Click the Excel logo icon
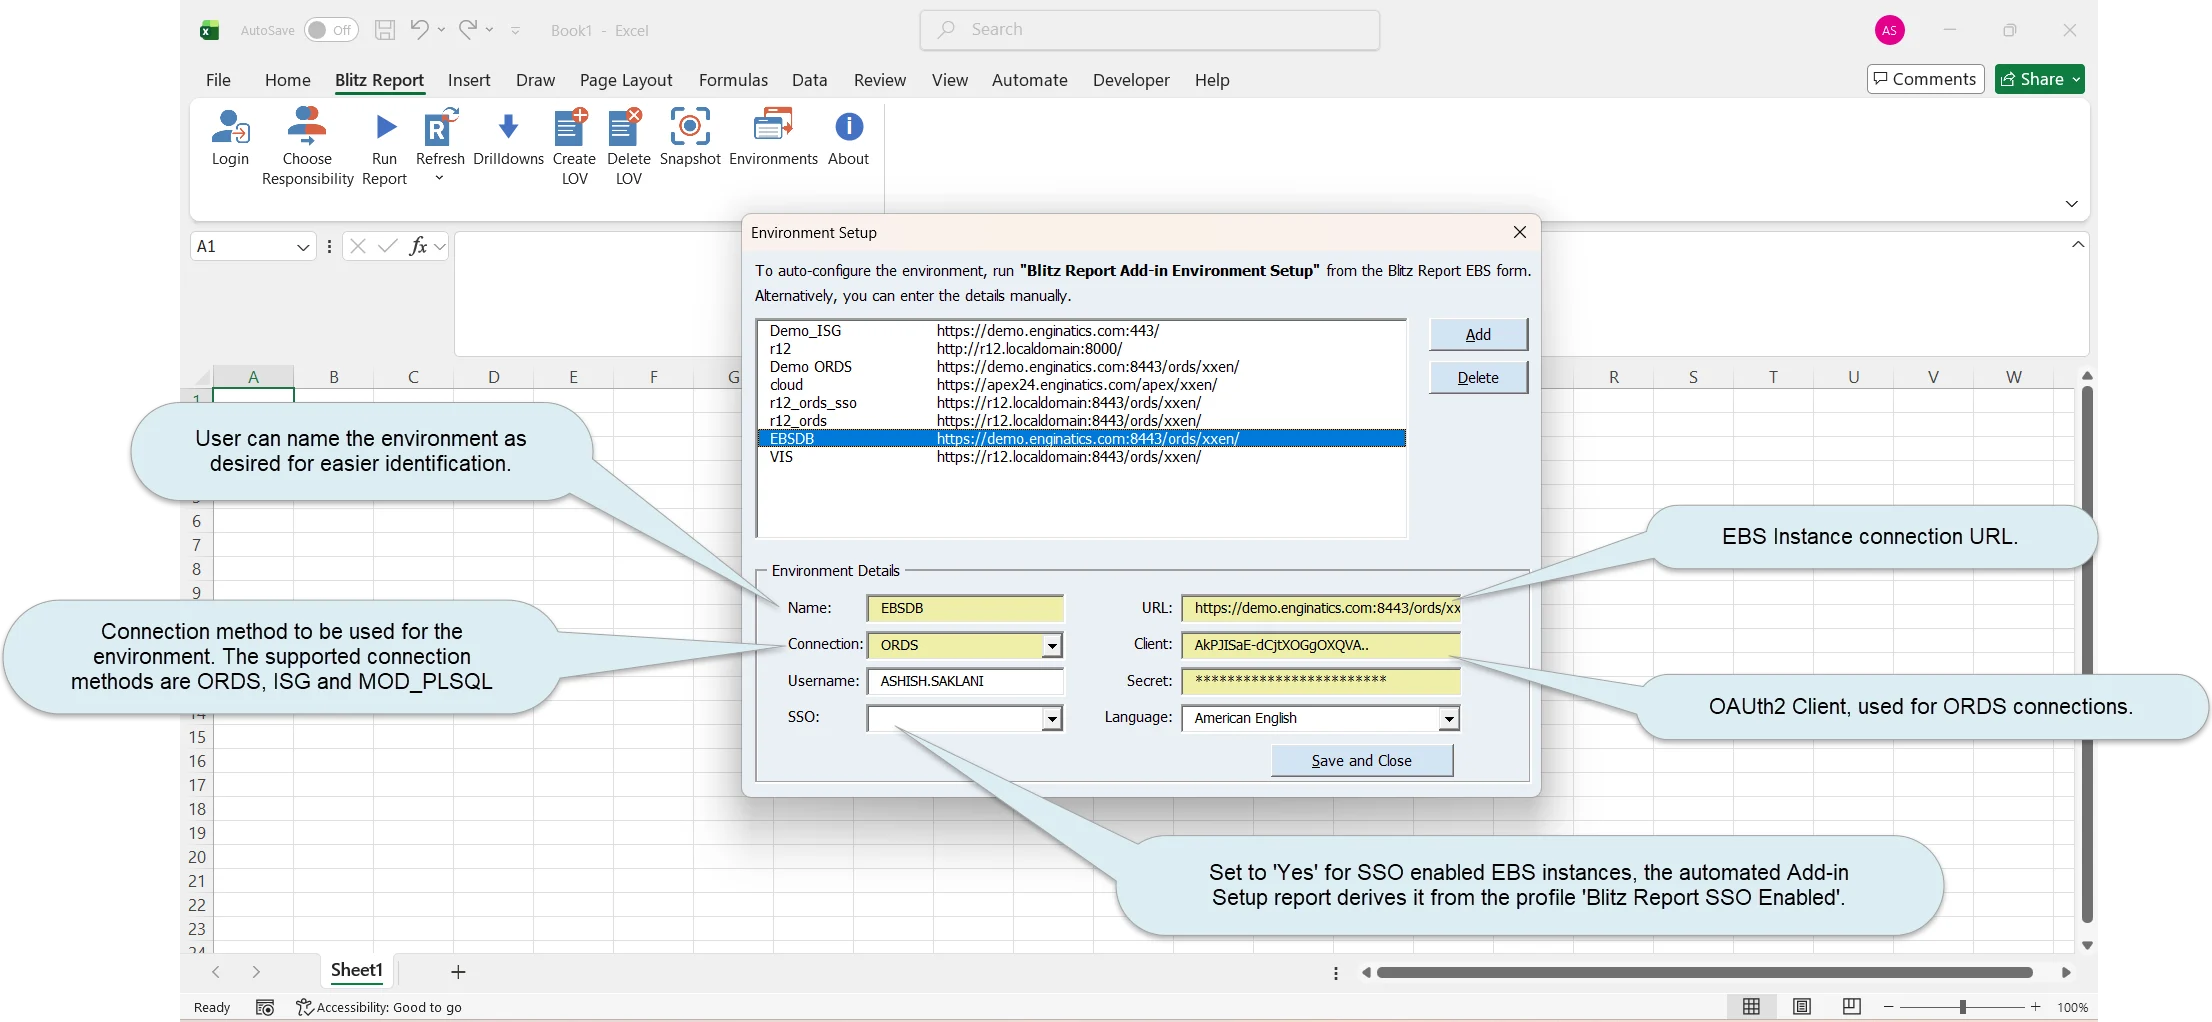2212x1022 pixels. coord(209,30)
